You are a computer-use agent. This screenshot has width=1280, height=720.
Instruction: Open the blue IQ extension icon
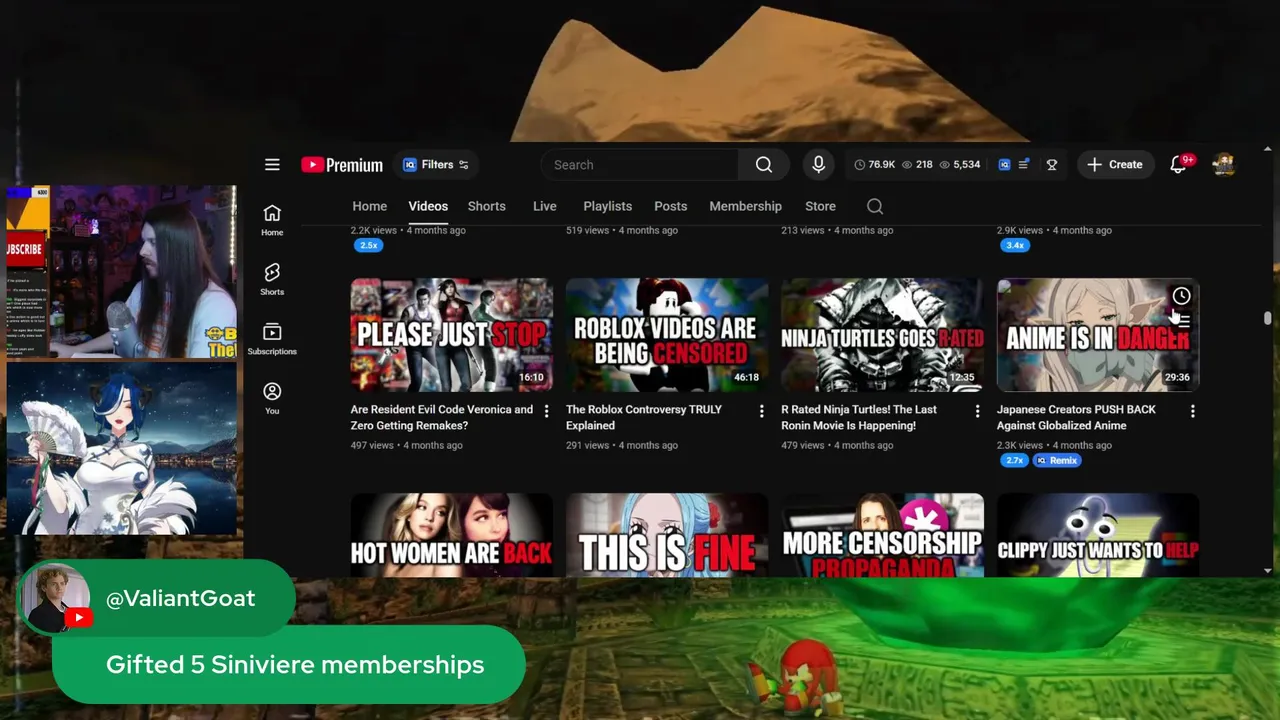(1004, 165)
